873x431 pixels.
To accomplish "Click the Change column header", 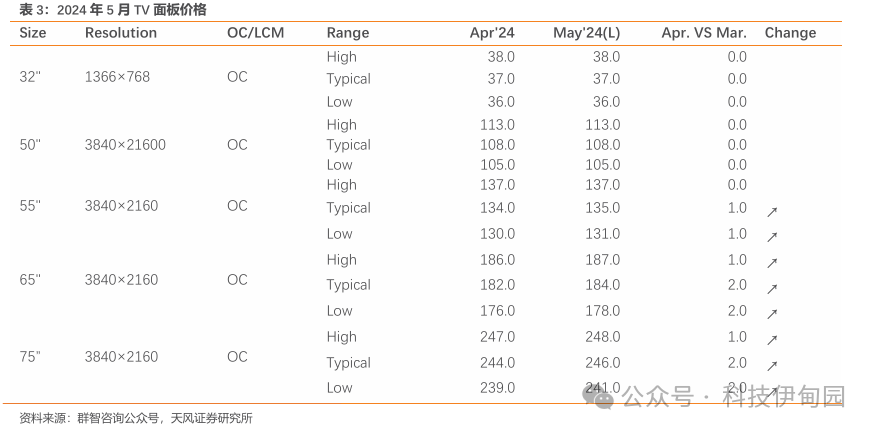I will point(790,33).
